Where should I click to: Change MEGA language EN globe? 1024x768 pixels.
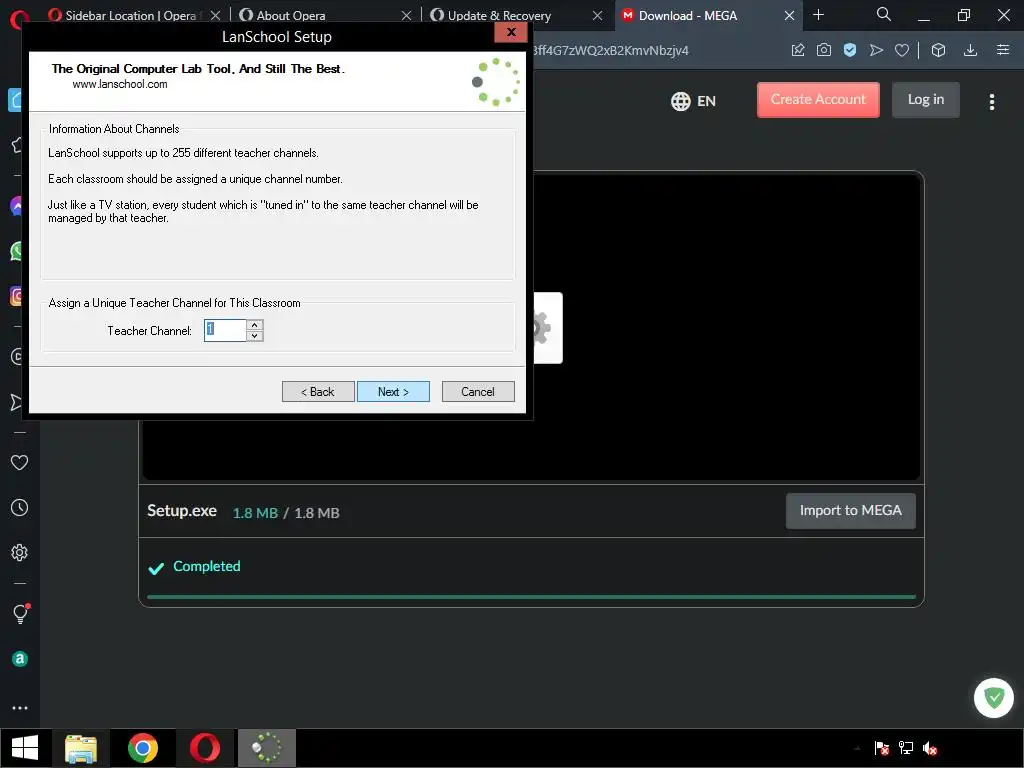point(694,101)
